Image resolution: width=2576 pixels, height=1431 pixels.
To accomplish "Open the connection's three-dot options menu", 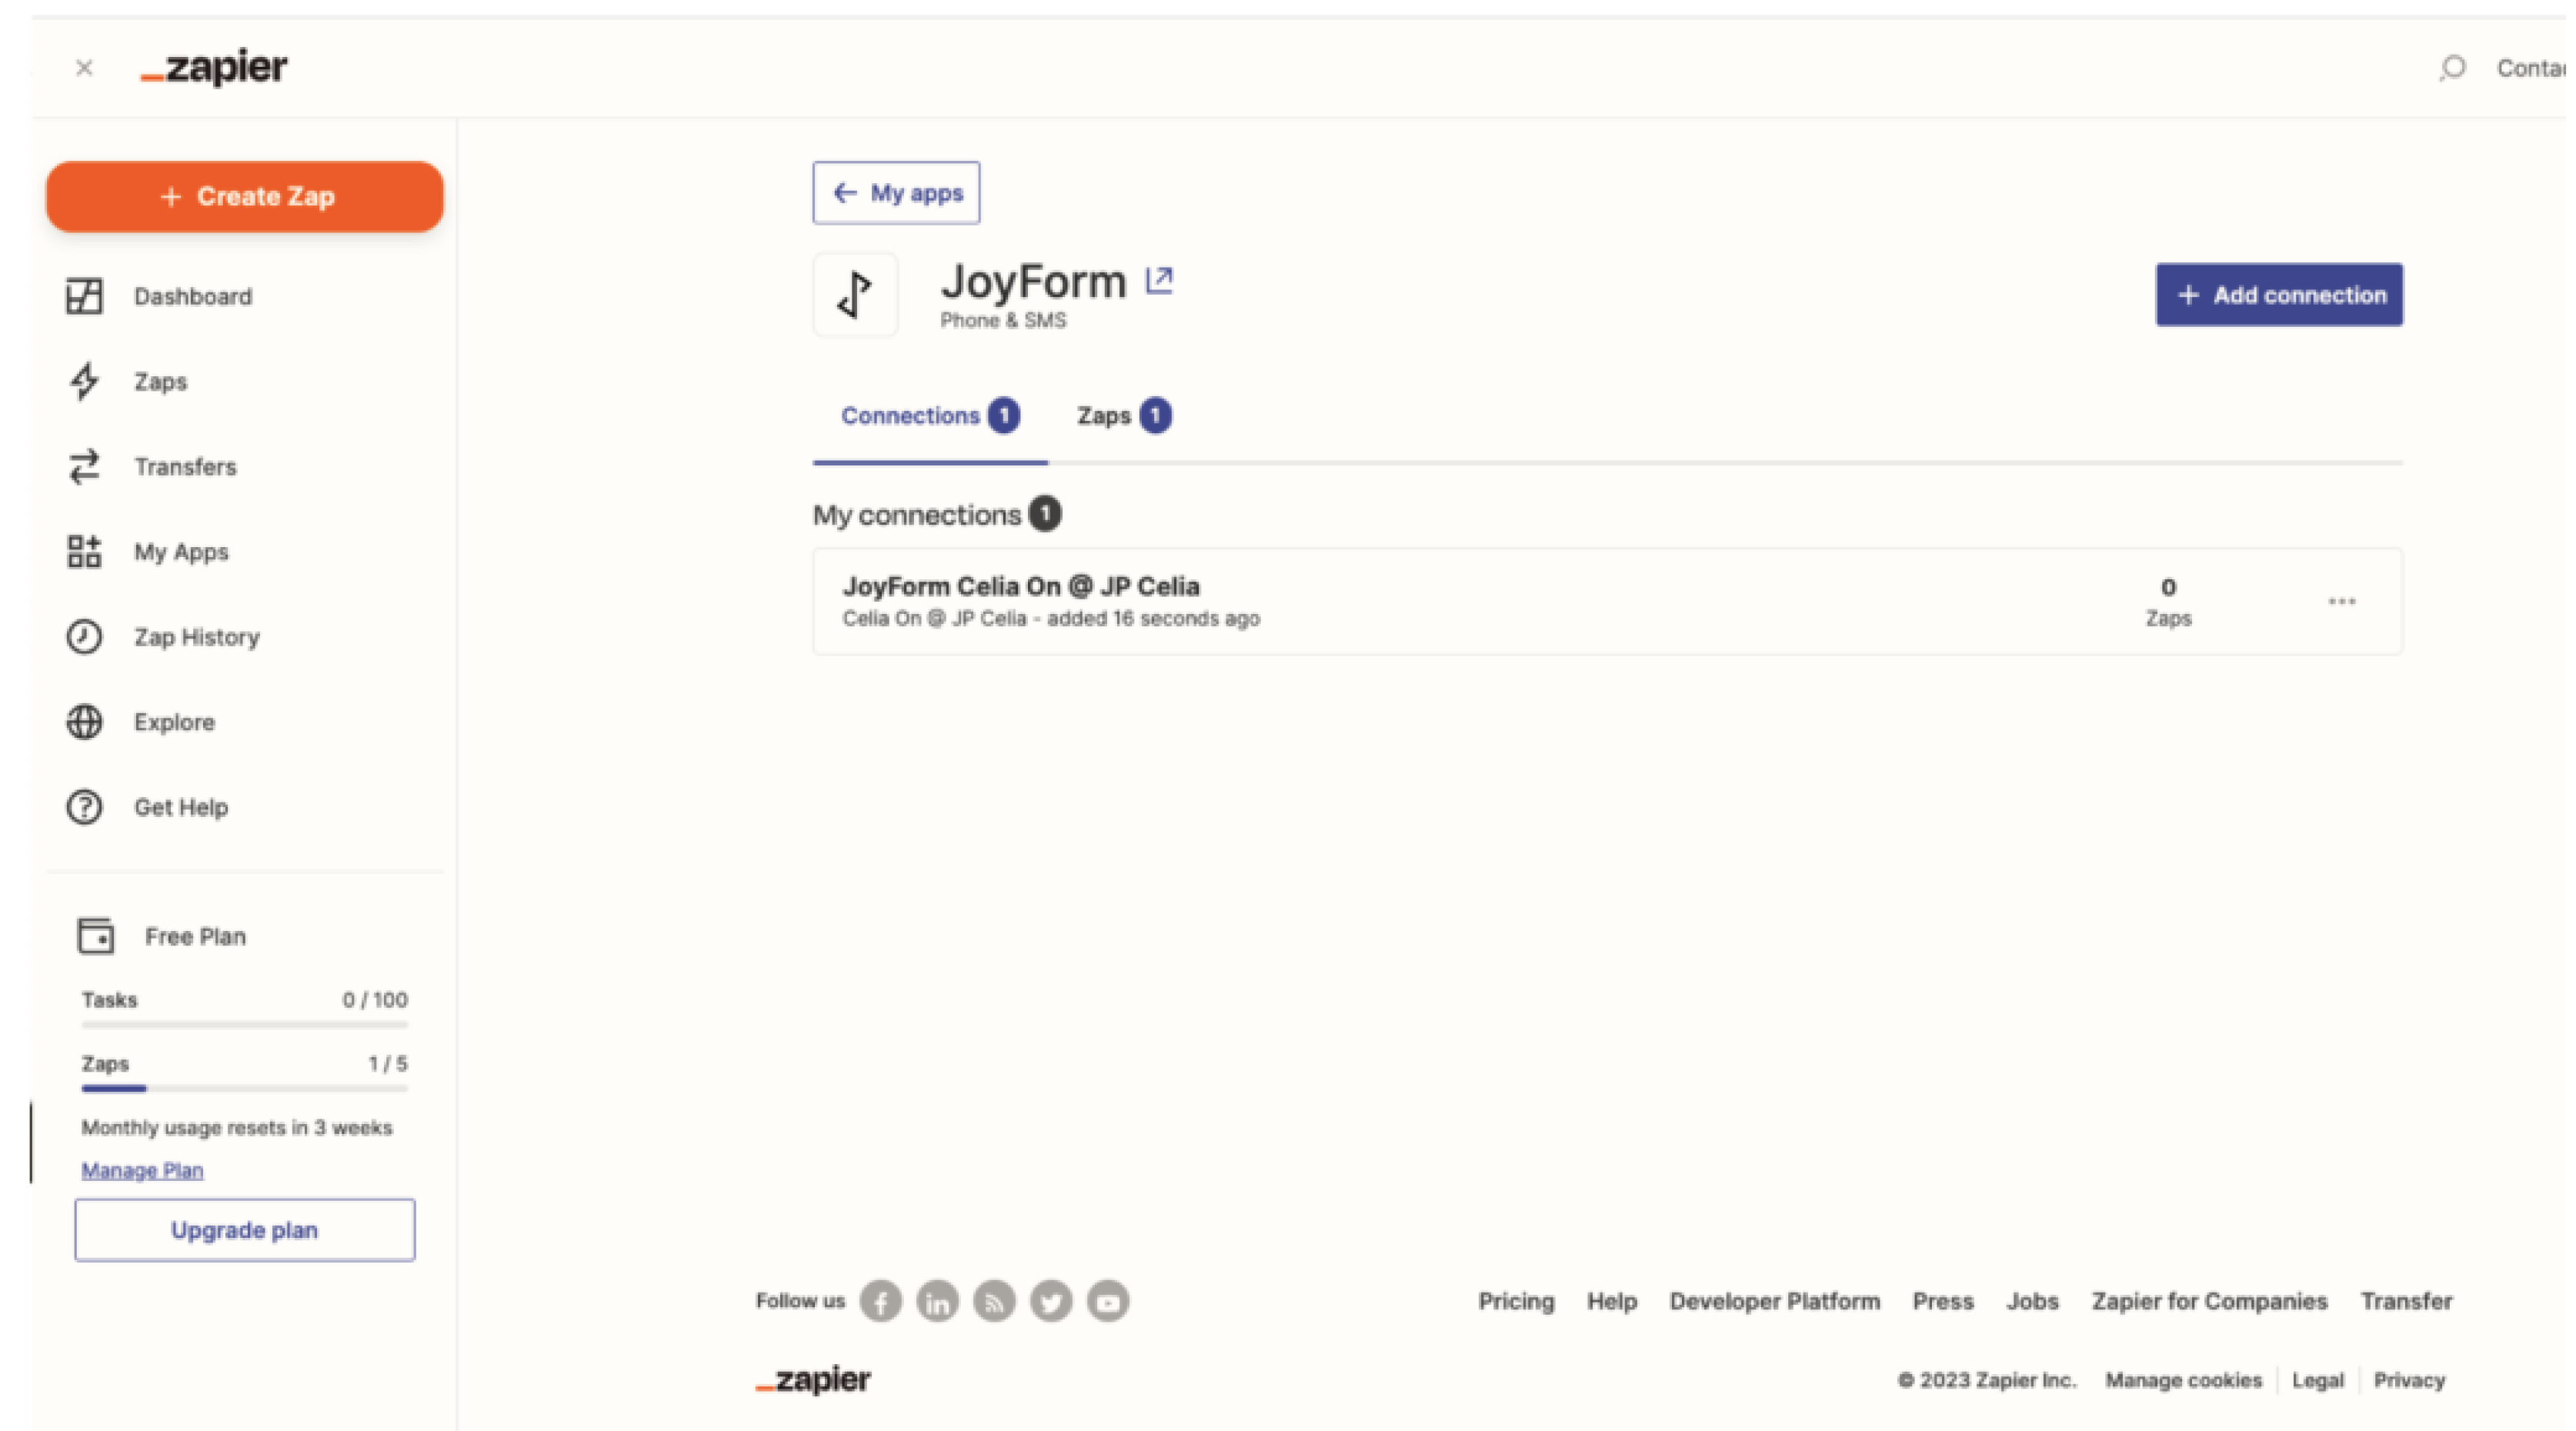I will [x=2342, y=601].
